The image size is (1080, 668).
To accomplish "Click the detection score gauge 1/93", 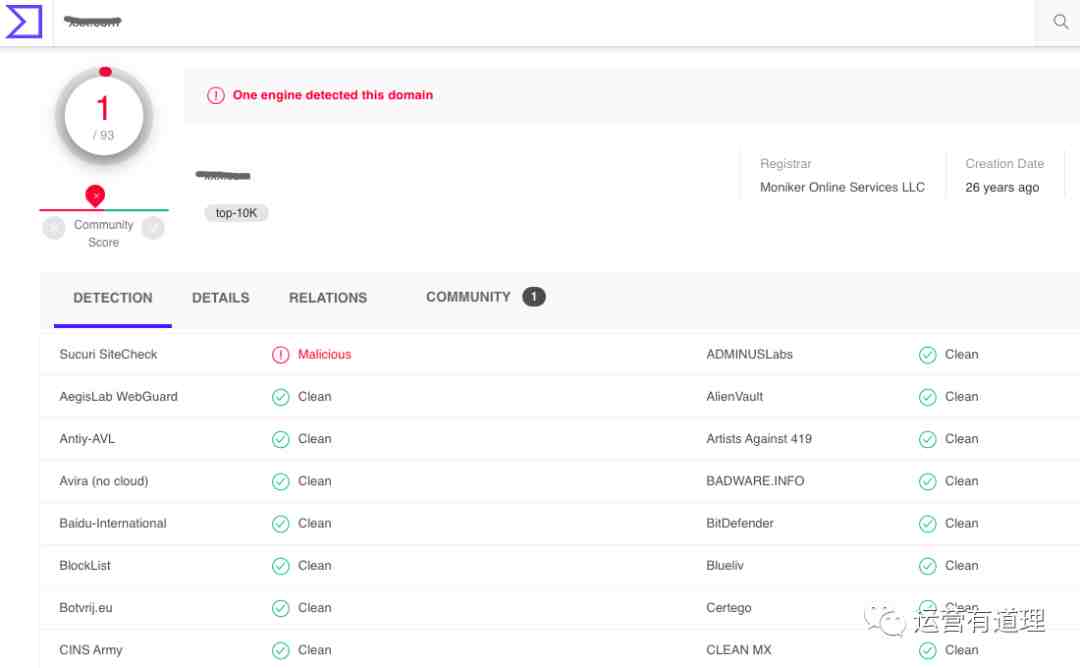I will [x=104, y=116].
